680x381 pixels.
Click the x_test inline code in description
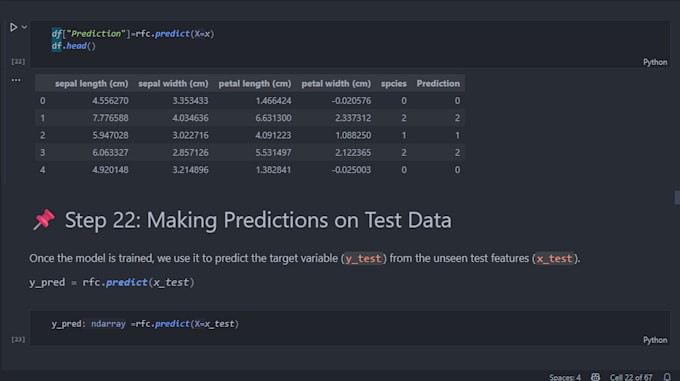click(x=555, y=259)
